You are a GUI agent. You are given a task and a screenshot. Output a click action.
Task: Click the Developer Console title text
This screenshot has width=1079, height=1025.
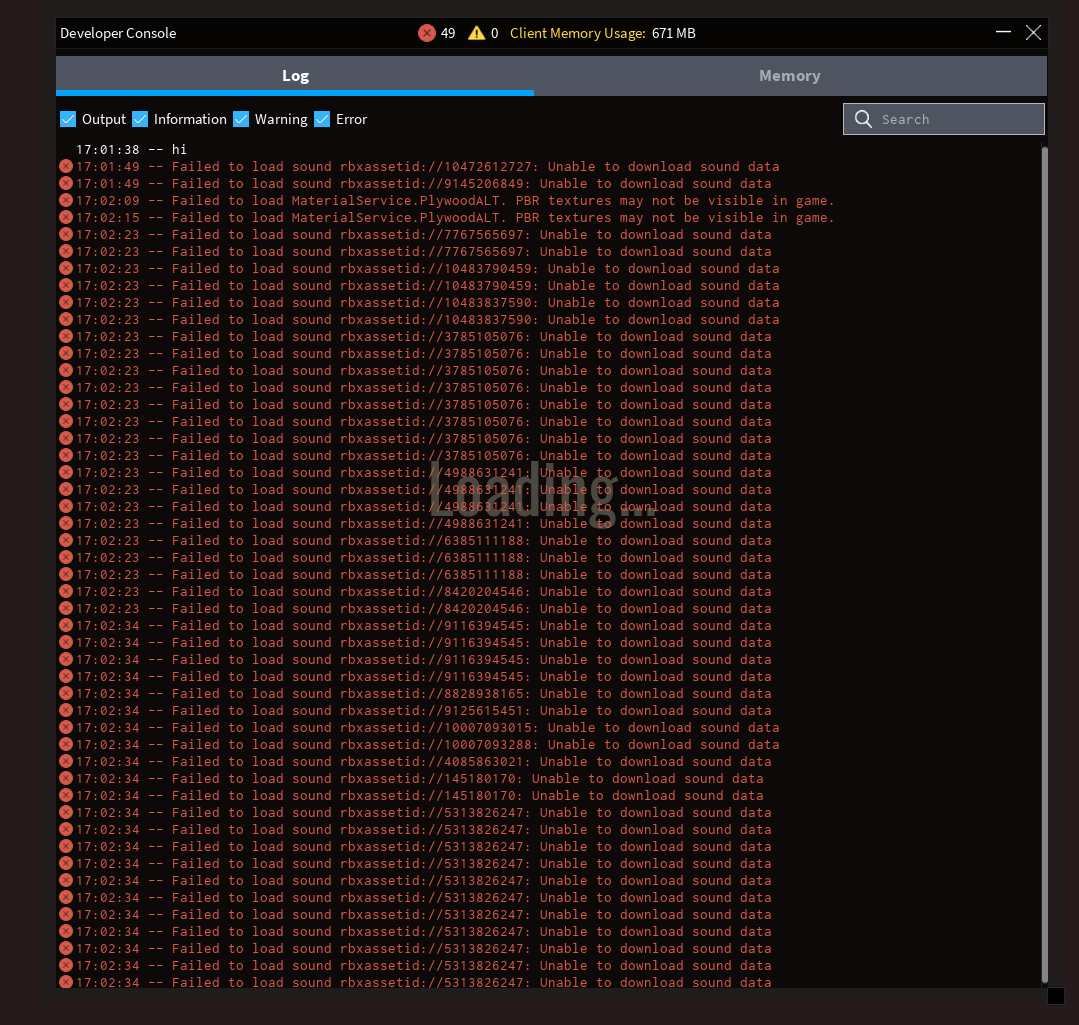118,33
